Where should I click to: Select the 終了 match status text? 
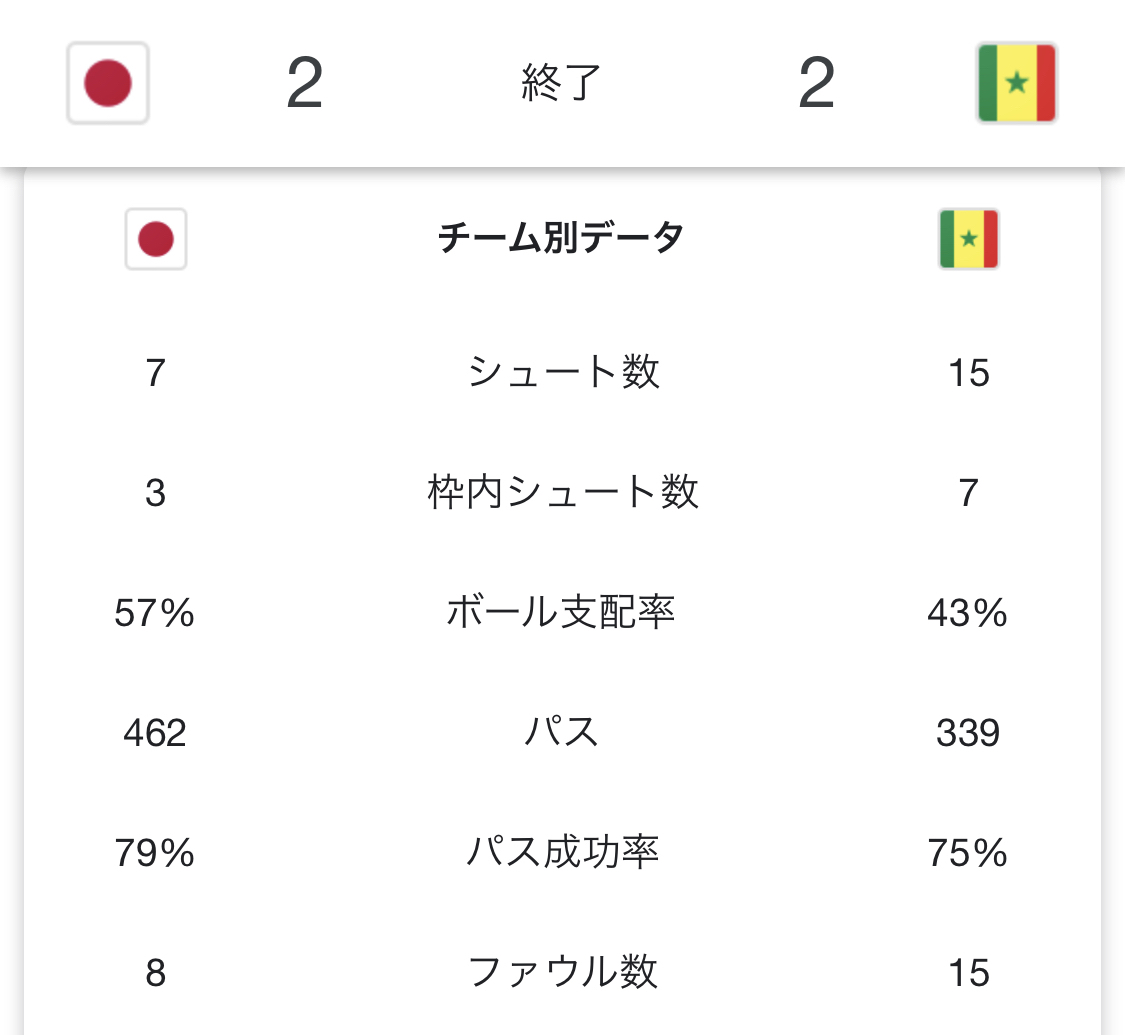561,84
